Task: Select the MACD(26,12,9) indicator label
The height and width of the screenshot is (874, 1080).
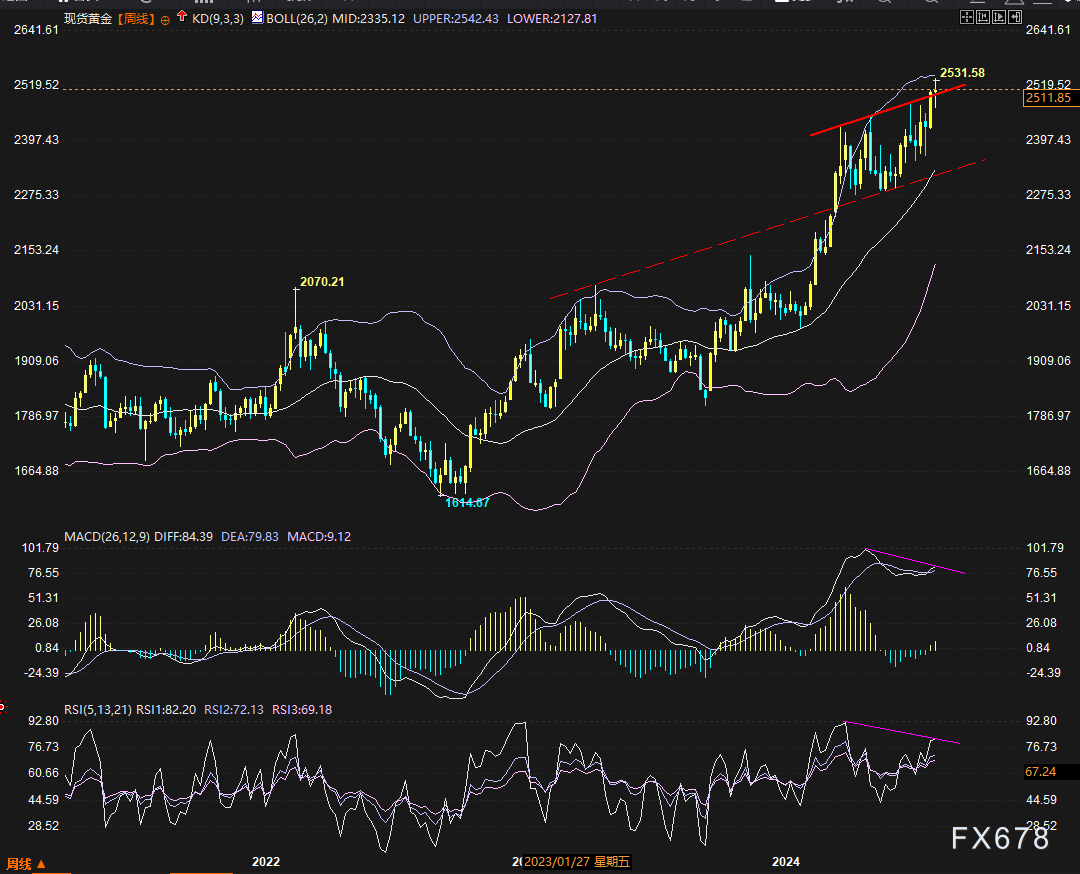Action: tap(107, 537)
